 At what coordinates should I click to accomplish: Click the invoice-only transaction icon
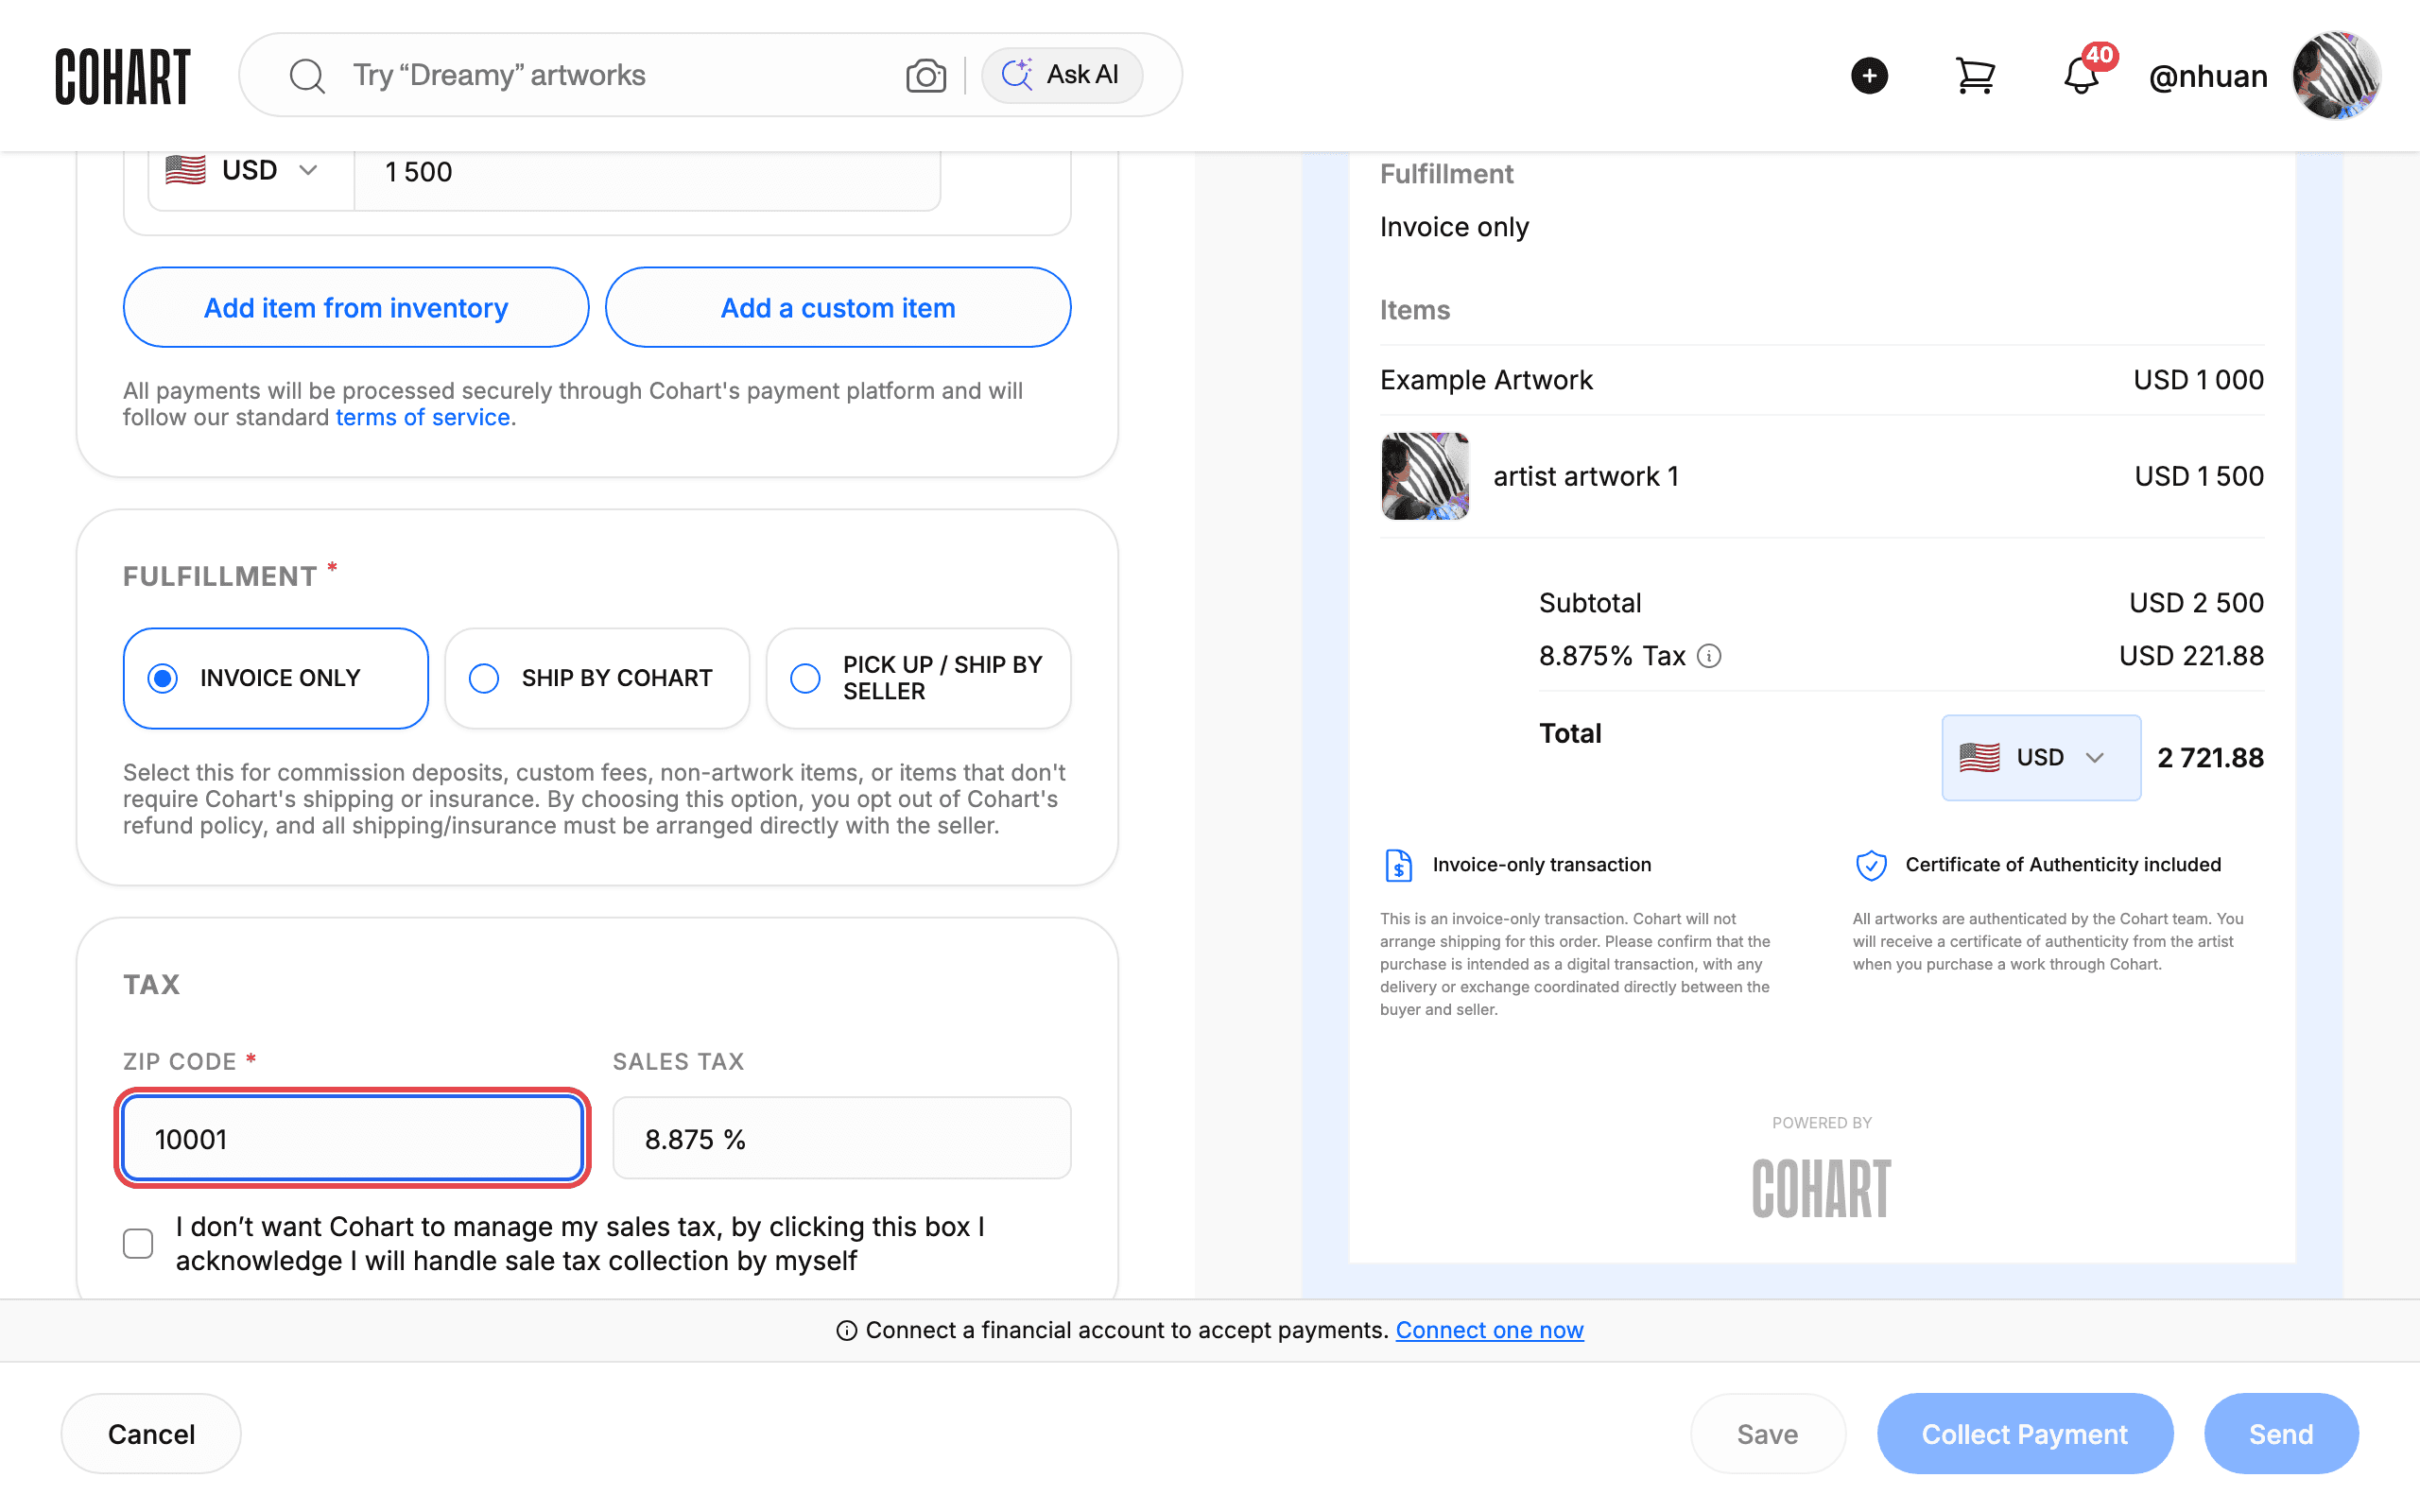coord(1398,865)
